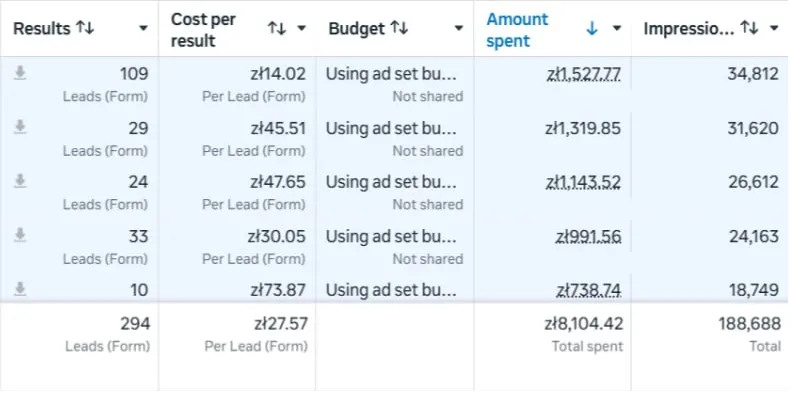Click the 18,749 impressions value
Screen dimensions: 791x394
[754, 290]
